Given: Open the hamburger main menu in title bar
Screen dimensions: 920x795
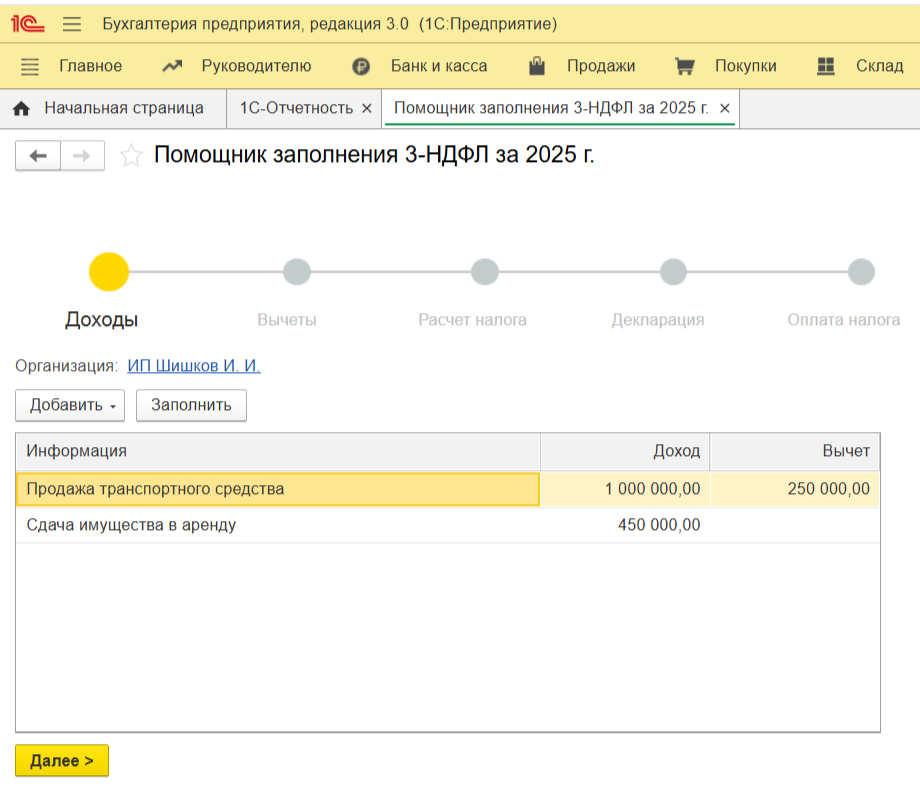Looking at the screenshot, I should tap(71, 24).
